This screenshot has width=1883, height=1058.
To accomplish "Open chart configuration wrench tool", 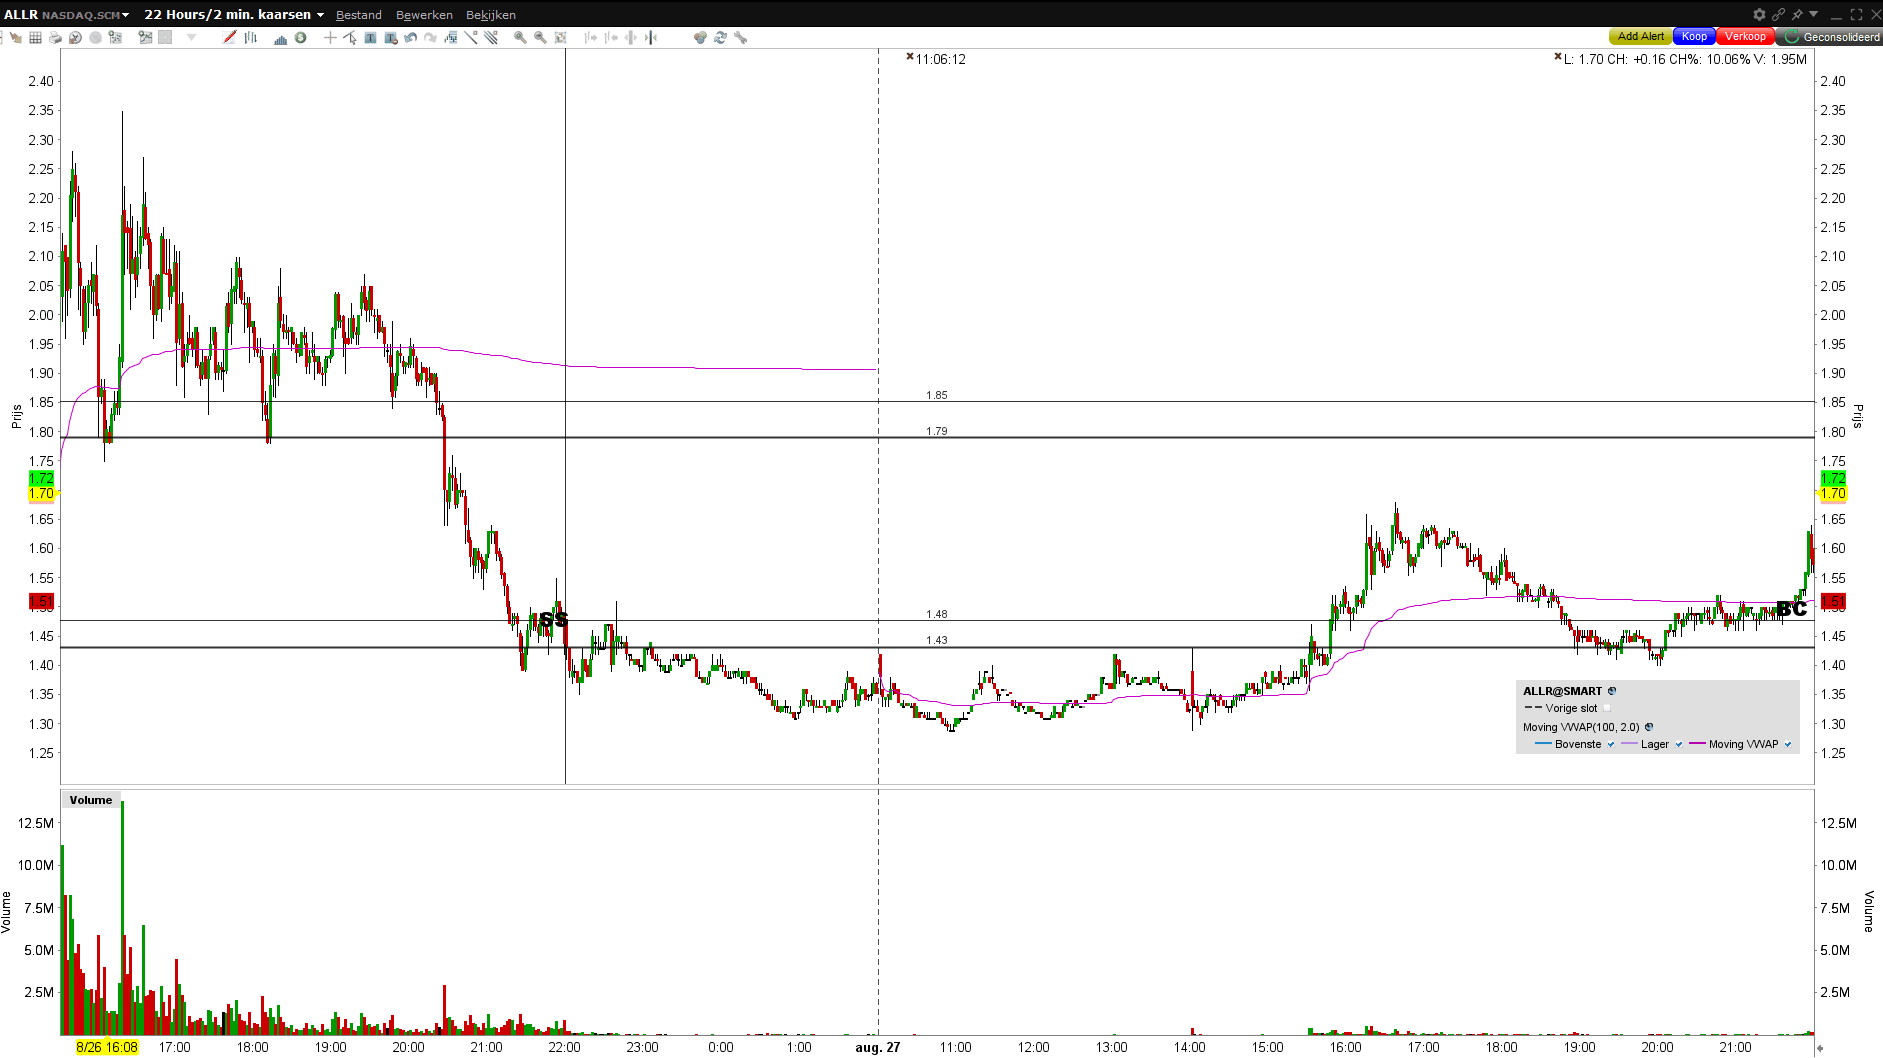I will pyautogui.click(x=740, y=38).
